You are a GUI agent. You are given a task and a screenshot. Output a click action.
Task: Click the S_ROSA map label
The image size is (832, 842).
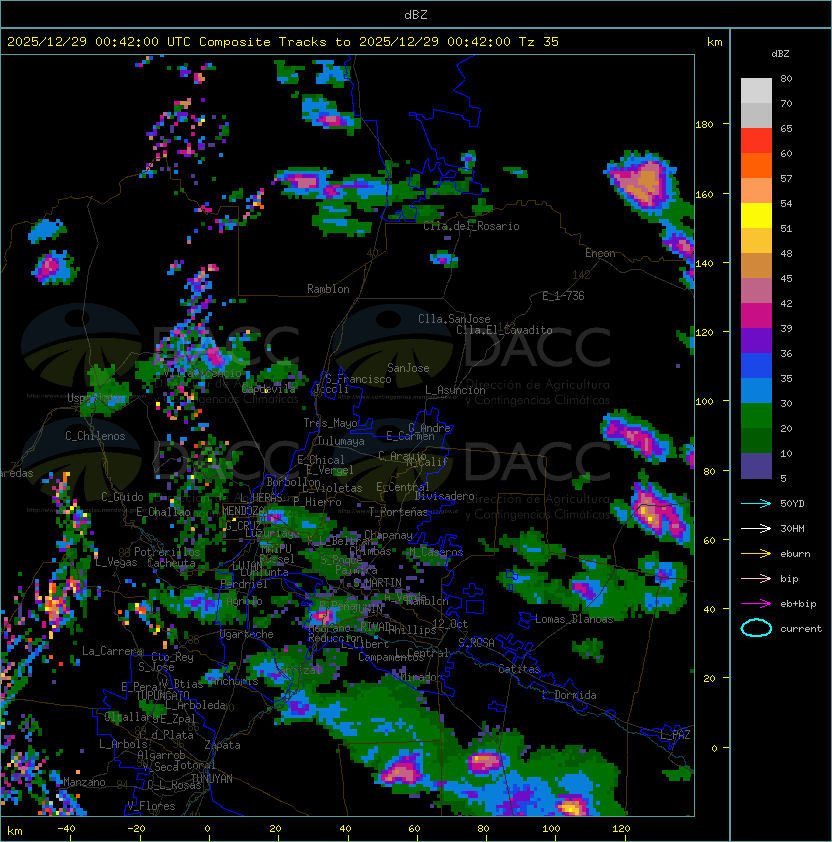[476, 643]
